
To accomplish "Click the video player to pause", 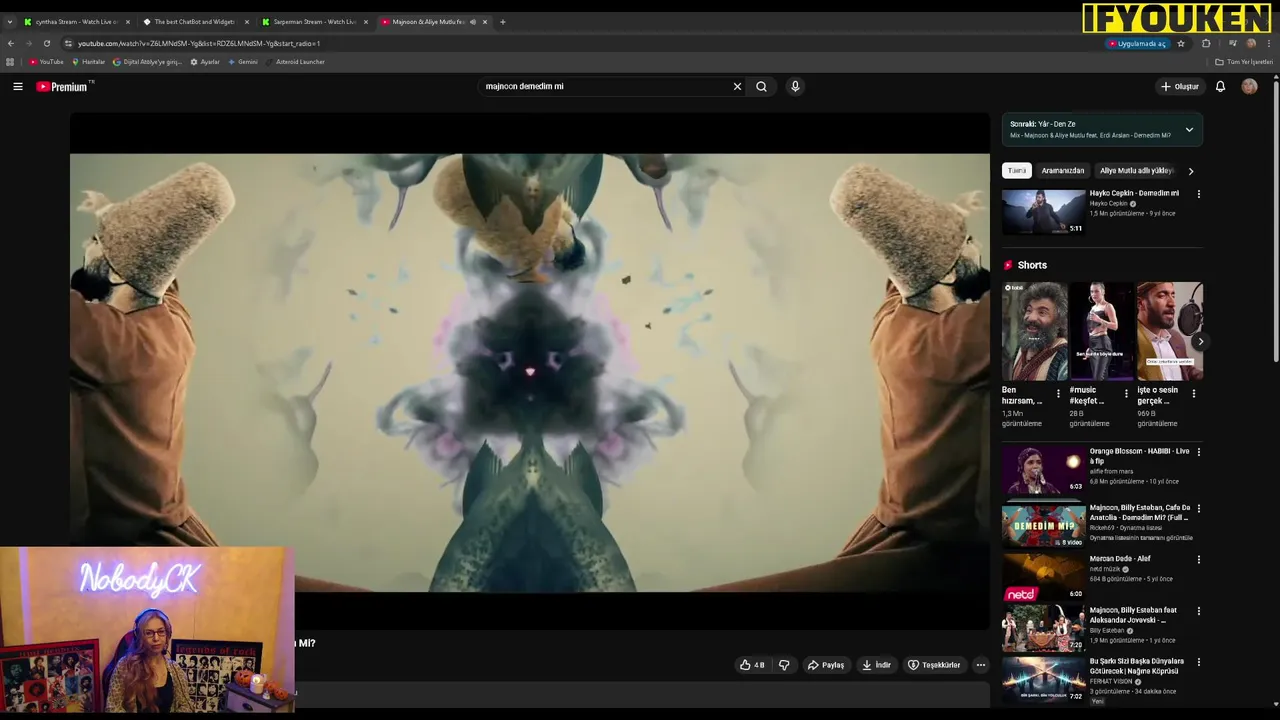I will coord(530,372).
